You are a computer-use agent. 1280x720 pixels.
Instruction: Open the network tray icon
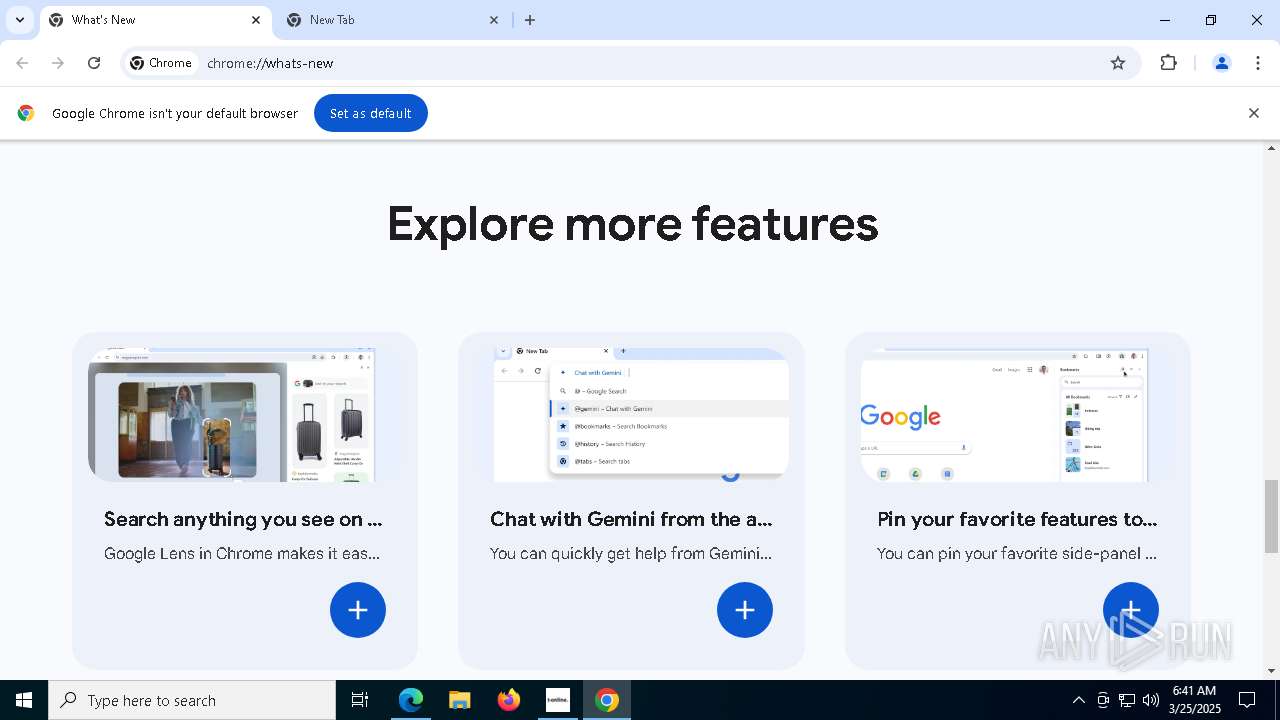pyautogui.click(x=1127, y=700)
